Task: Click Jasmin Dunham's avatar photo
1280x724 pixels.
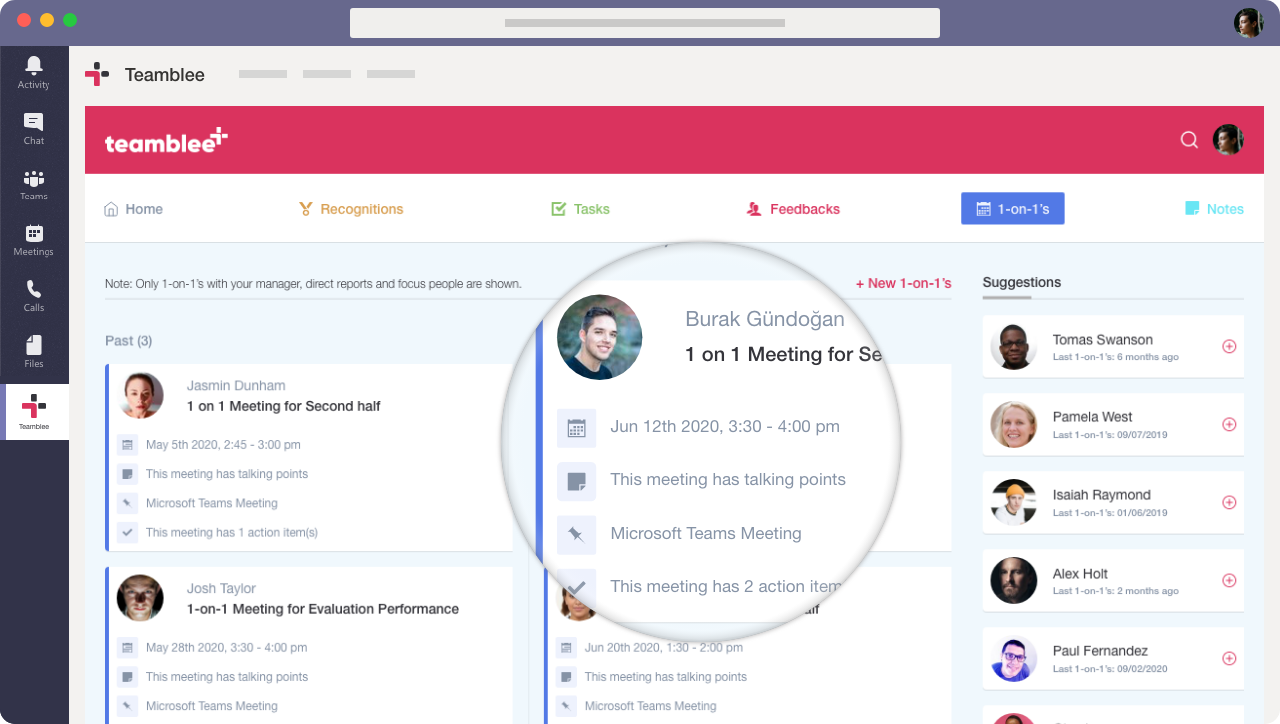Action: [140, 395]
